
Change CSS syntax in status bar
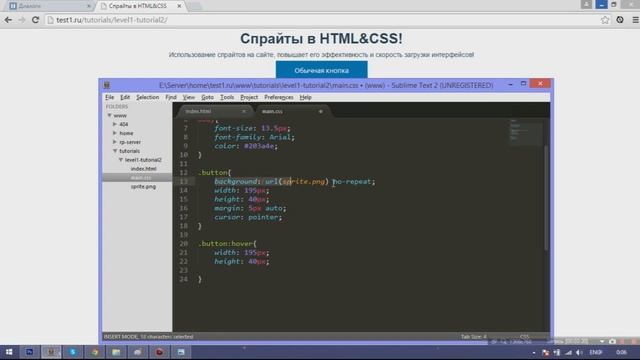524,337
